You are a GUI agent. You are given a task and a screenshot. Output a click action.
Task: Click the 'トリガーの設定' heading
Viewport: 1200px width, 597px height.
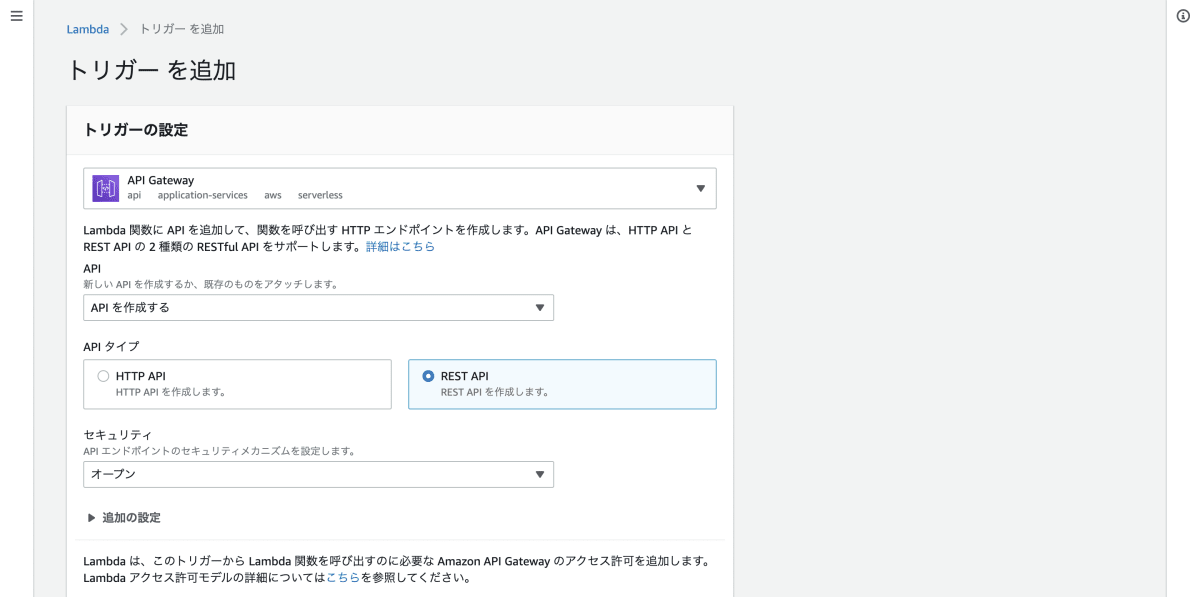pyautogui.click(x=136, y=130)
